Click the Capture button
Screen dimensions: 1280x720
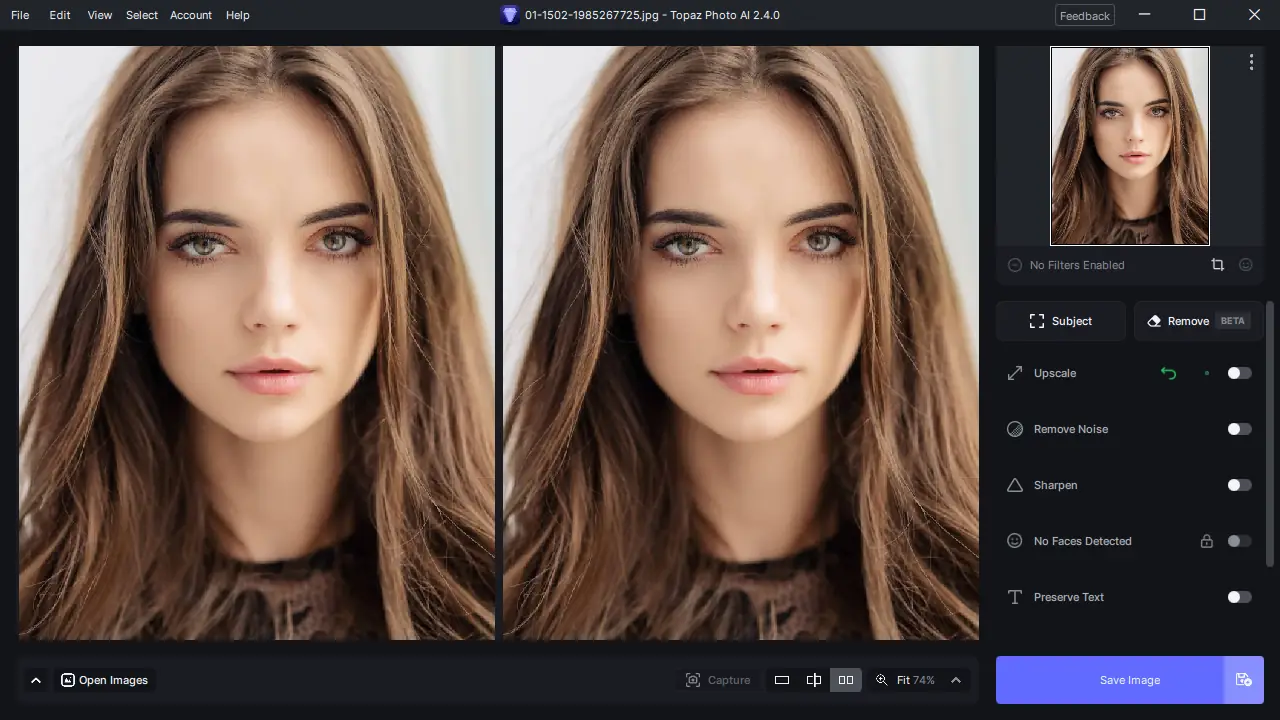pos(718,680)
